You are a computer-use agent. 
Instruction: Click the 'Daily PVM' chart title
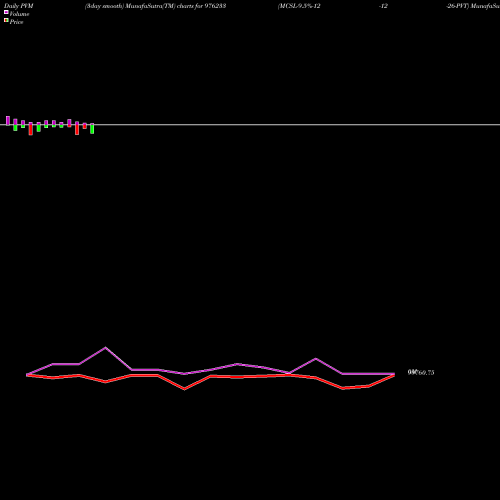19,6
